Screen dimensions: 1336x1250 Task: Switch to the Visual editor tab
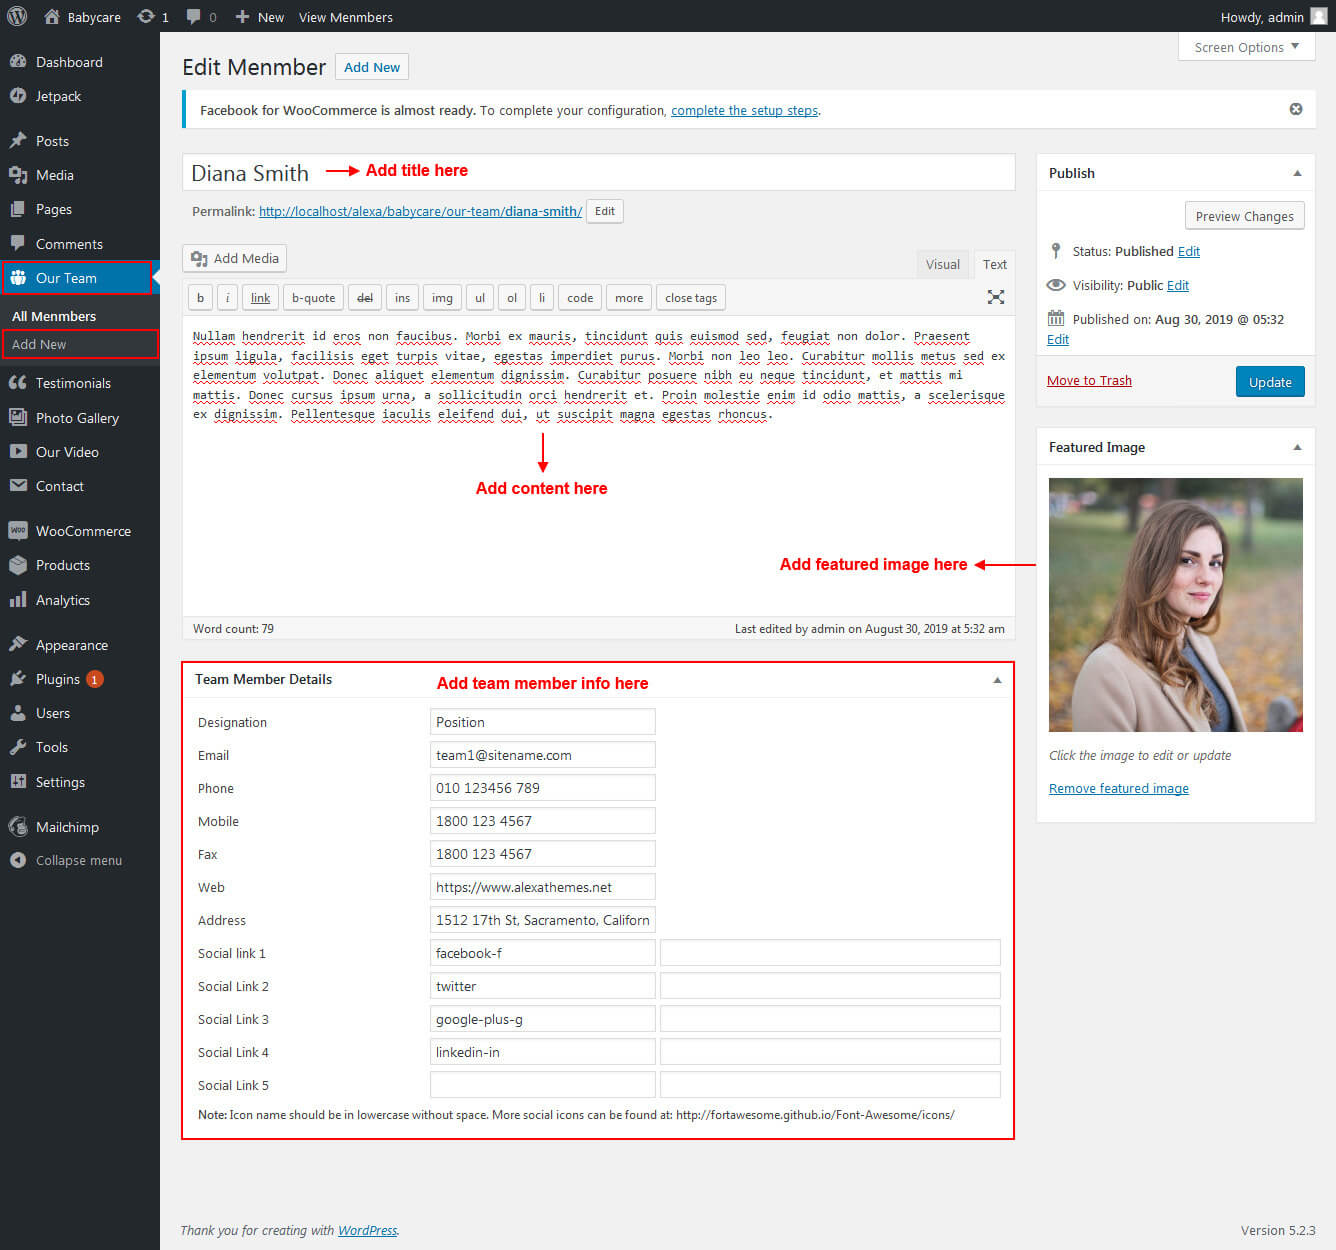click(x=942, y=264)
